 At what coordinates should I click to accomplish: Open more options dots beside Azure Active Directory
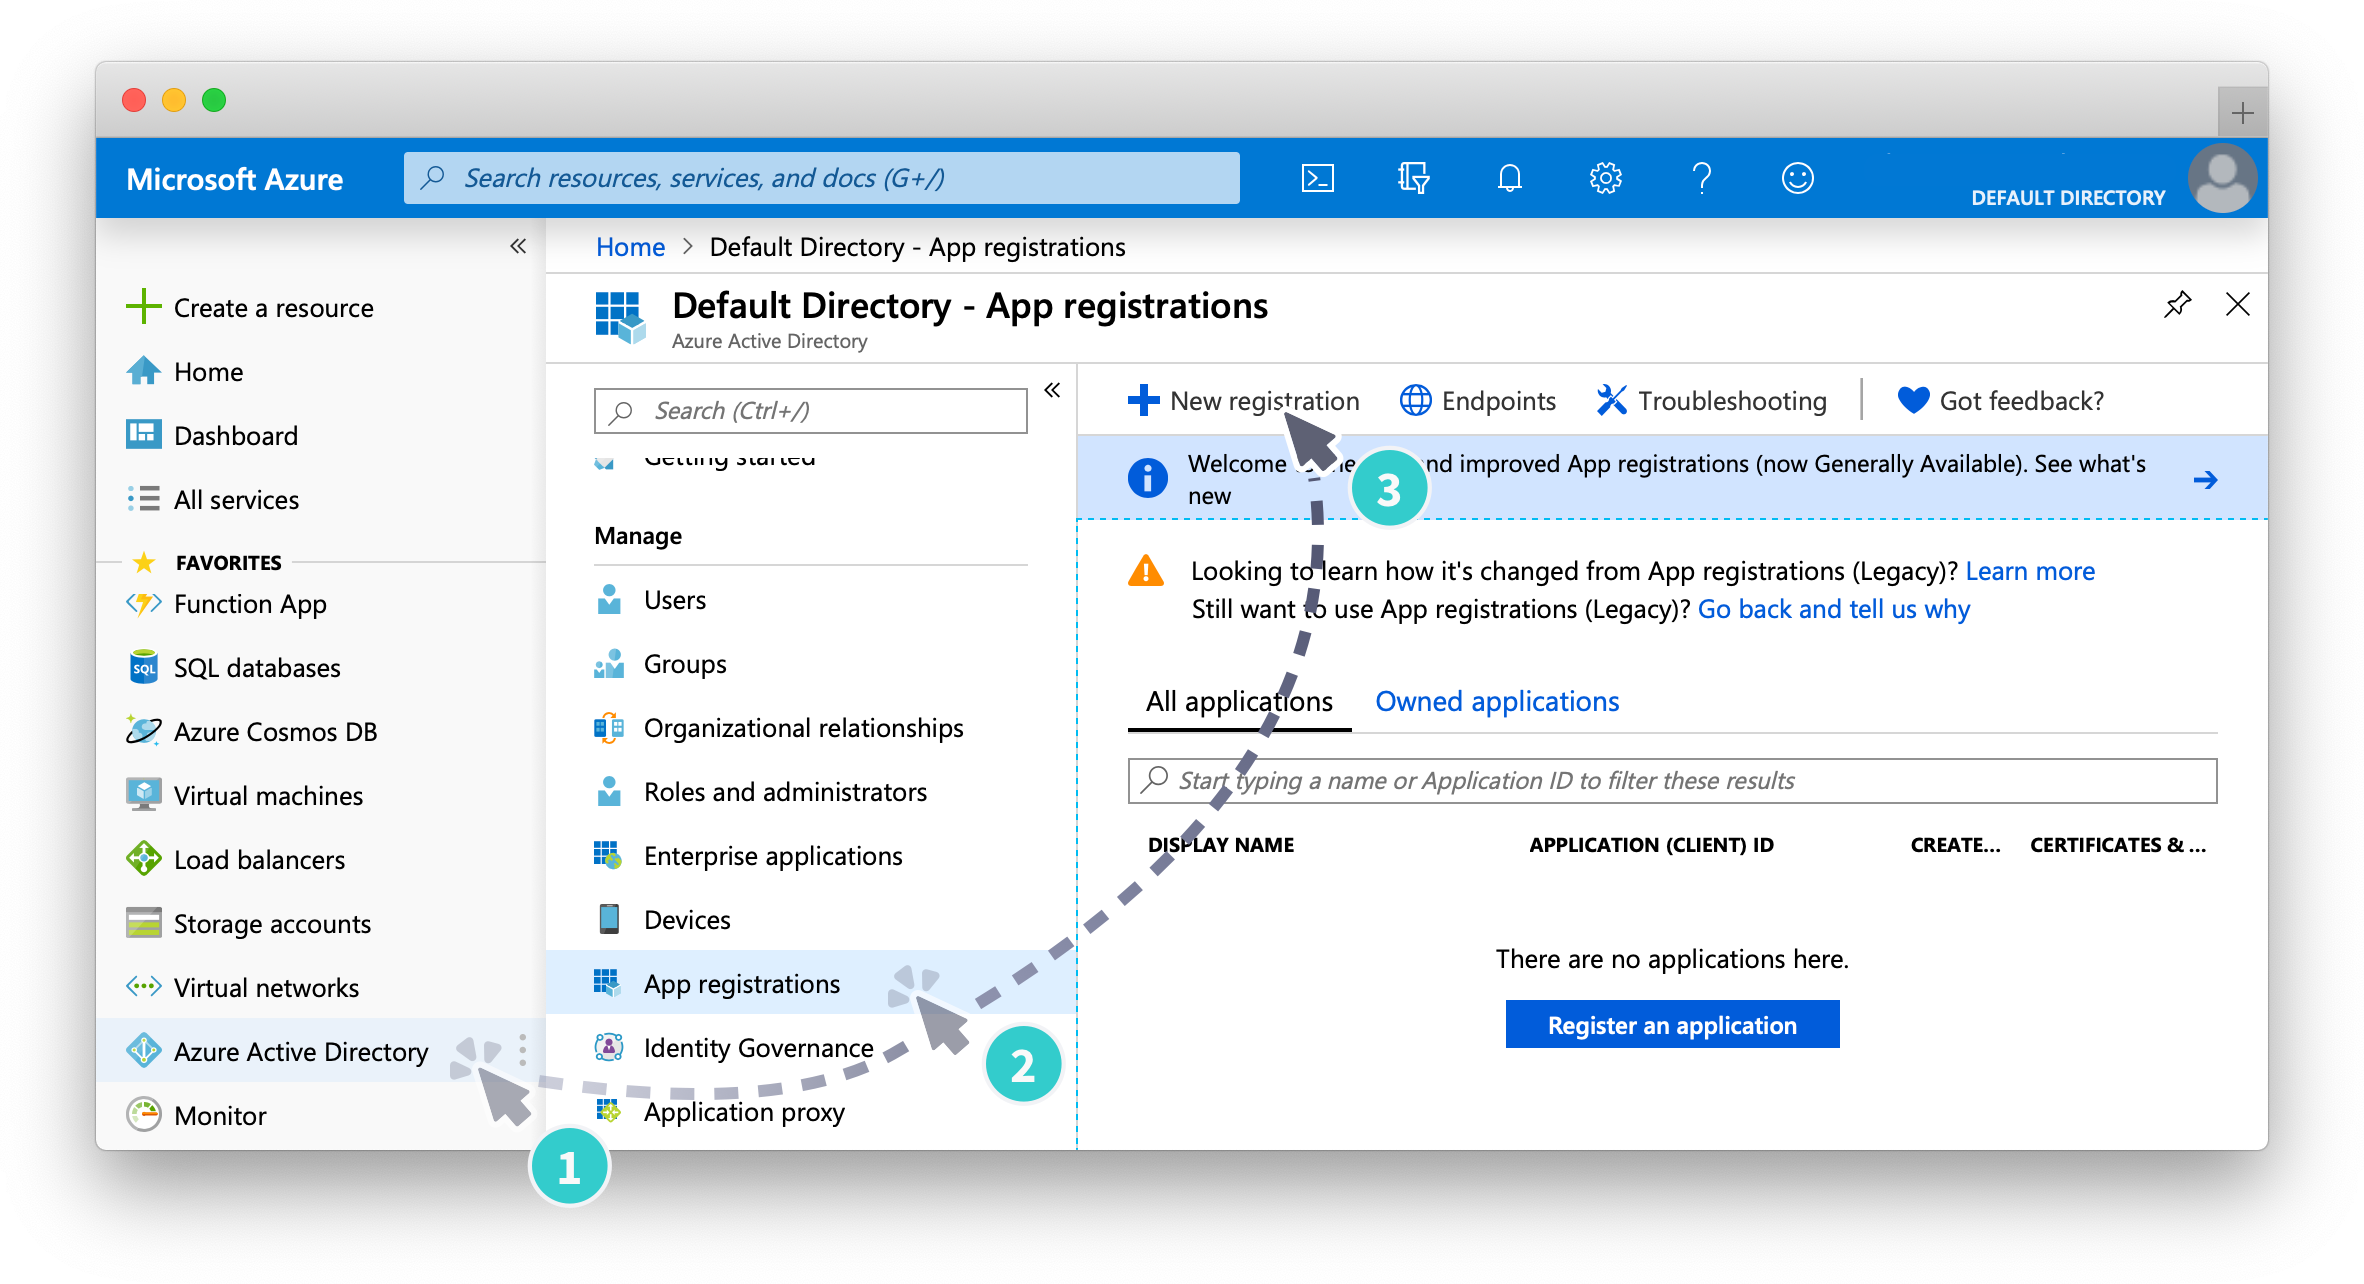pos(523,1050)
